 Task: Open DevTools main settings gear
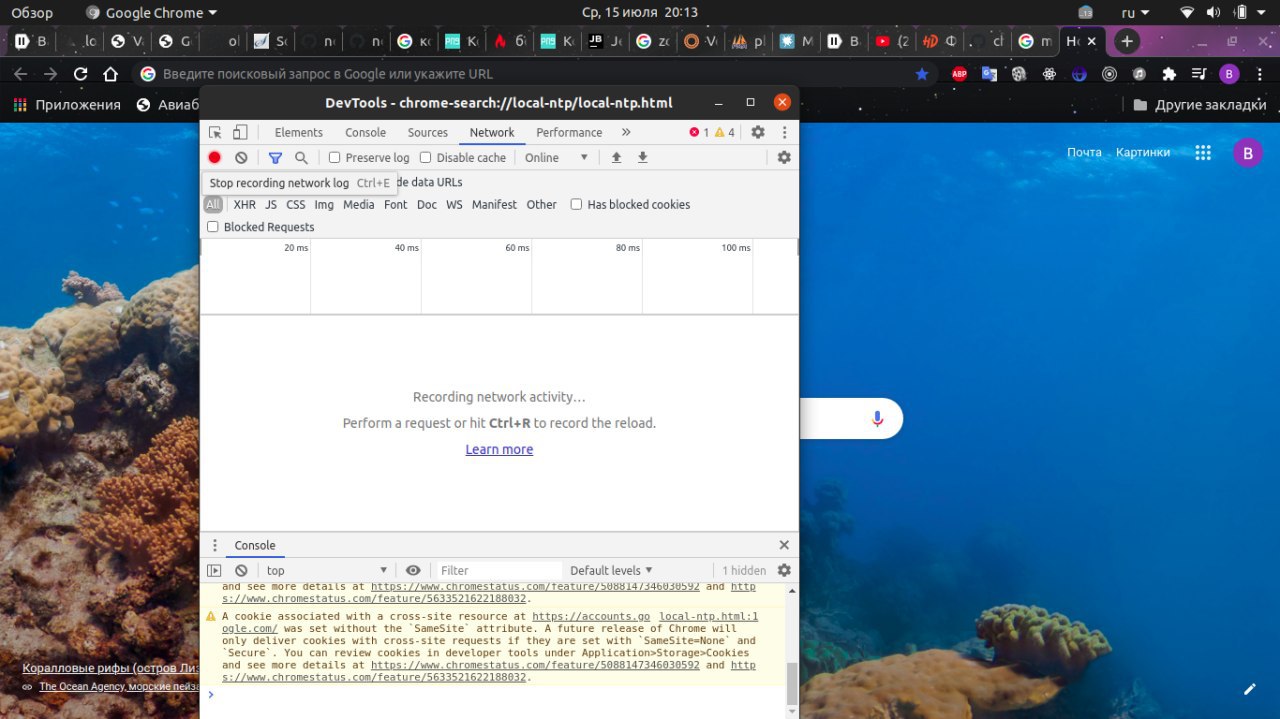point(758,132)
